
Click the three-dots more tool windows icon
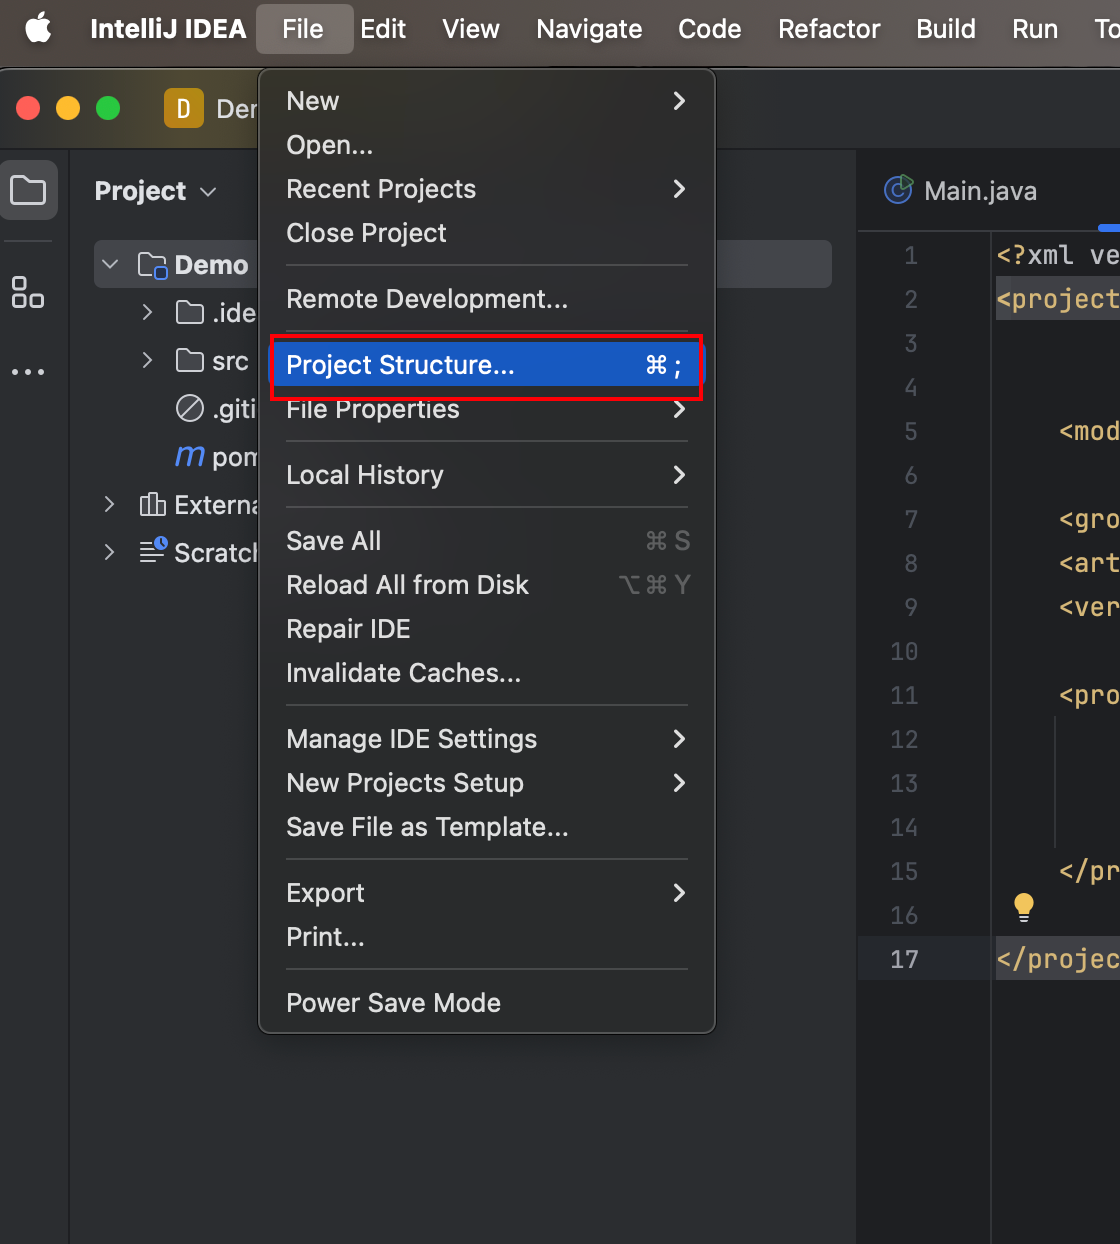point(28,372)
